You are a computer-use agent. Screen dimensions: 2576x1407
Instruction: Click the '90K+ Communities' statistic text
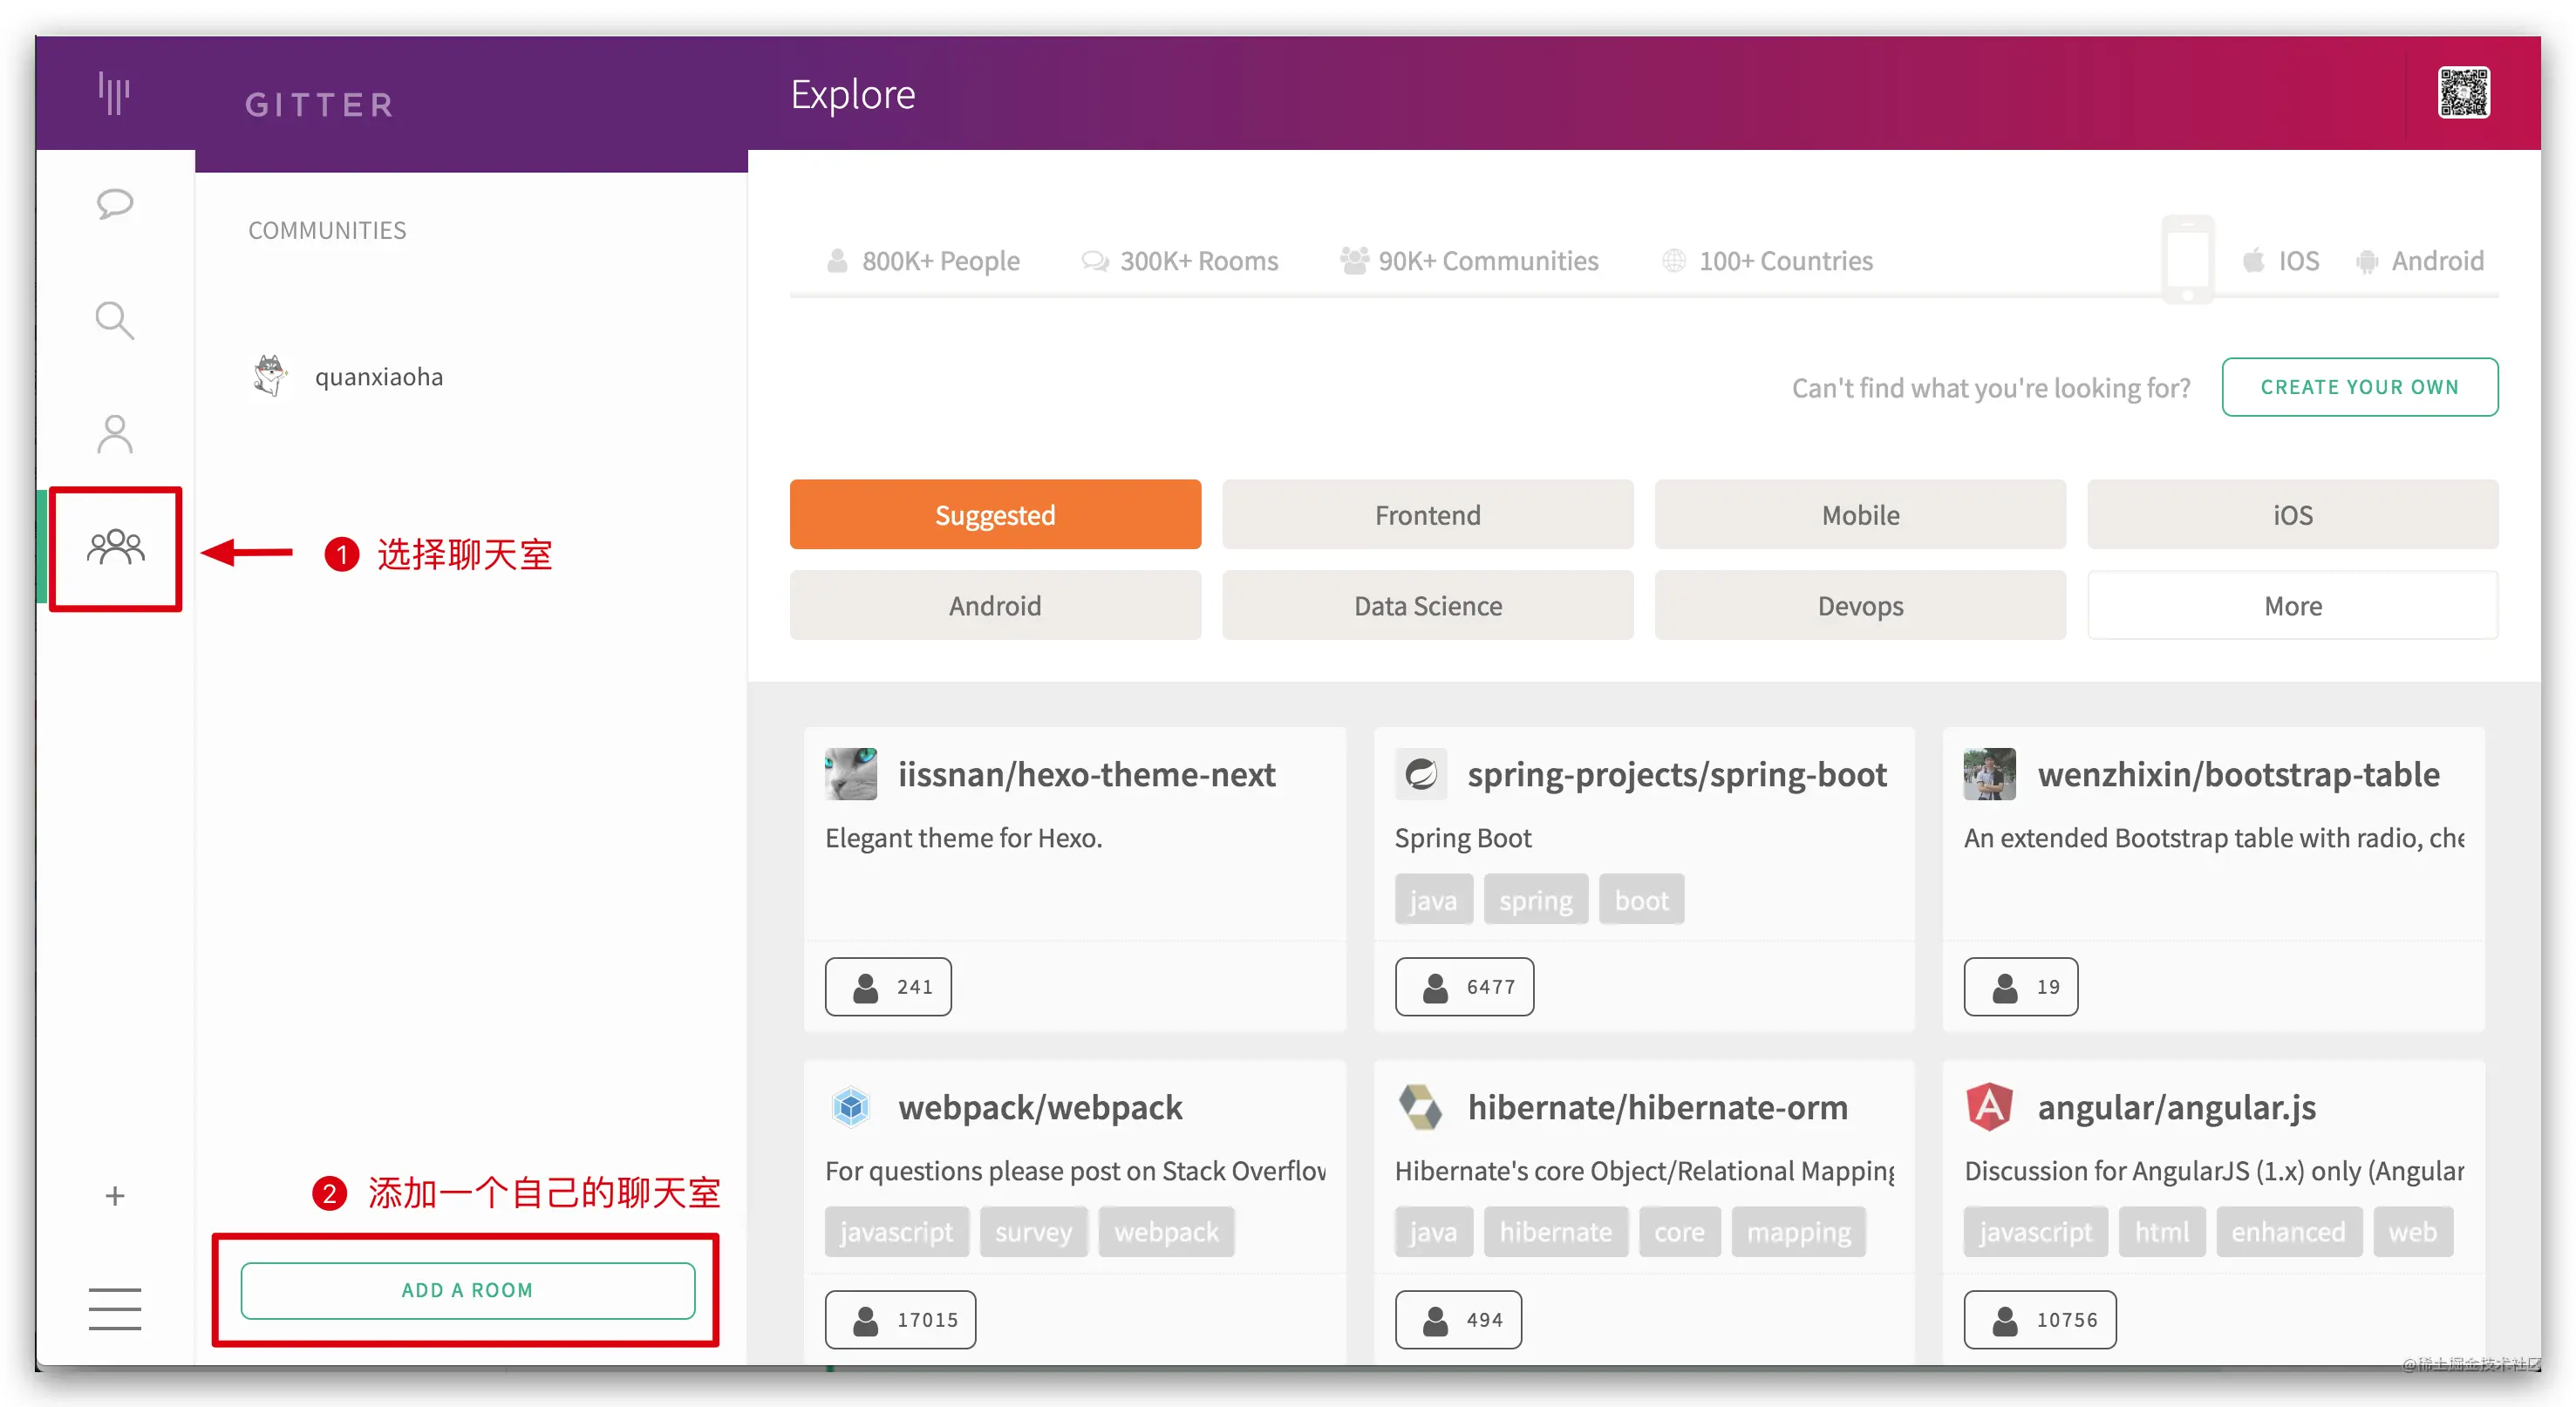coord(1488,261)
